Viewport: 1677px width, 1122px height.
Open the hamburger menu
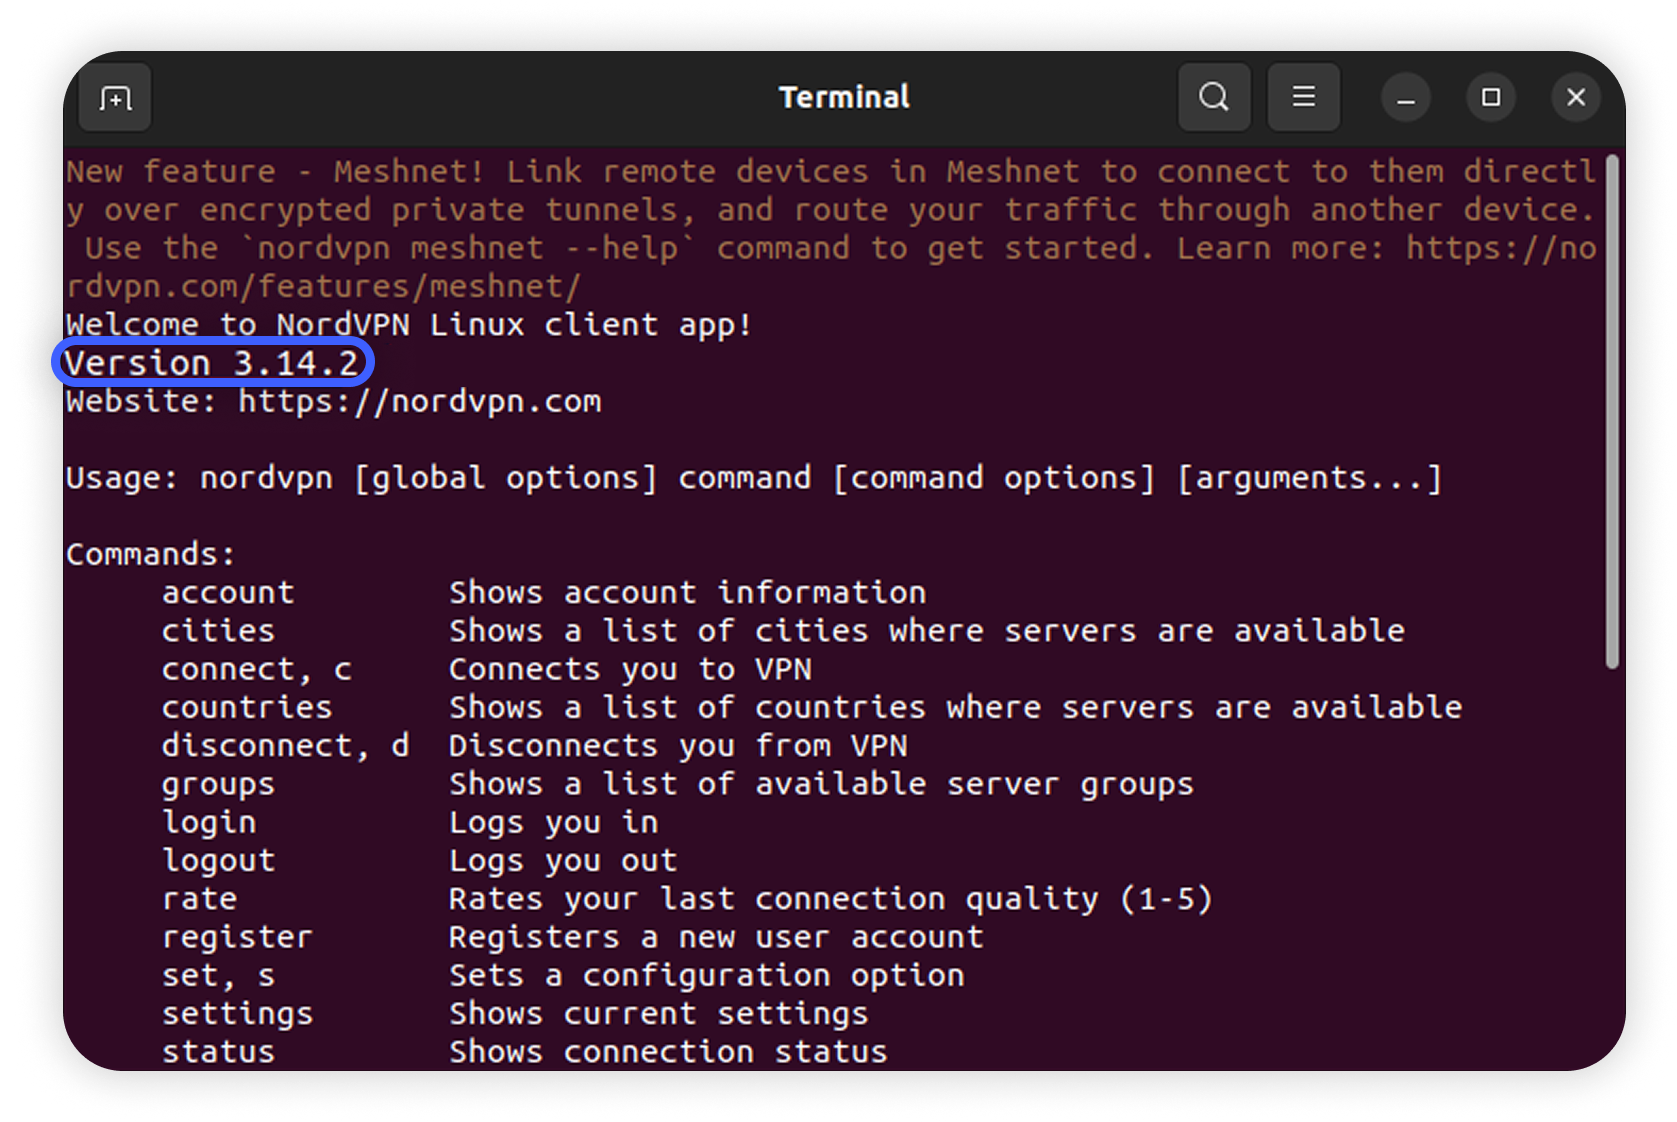click(1303, 98)
